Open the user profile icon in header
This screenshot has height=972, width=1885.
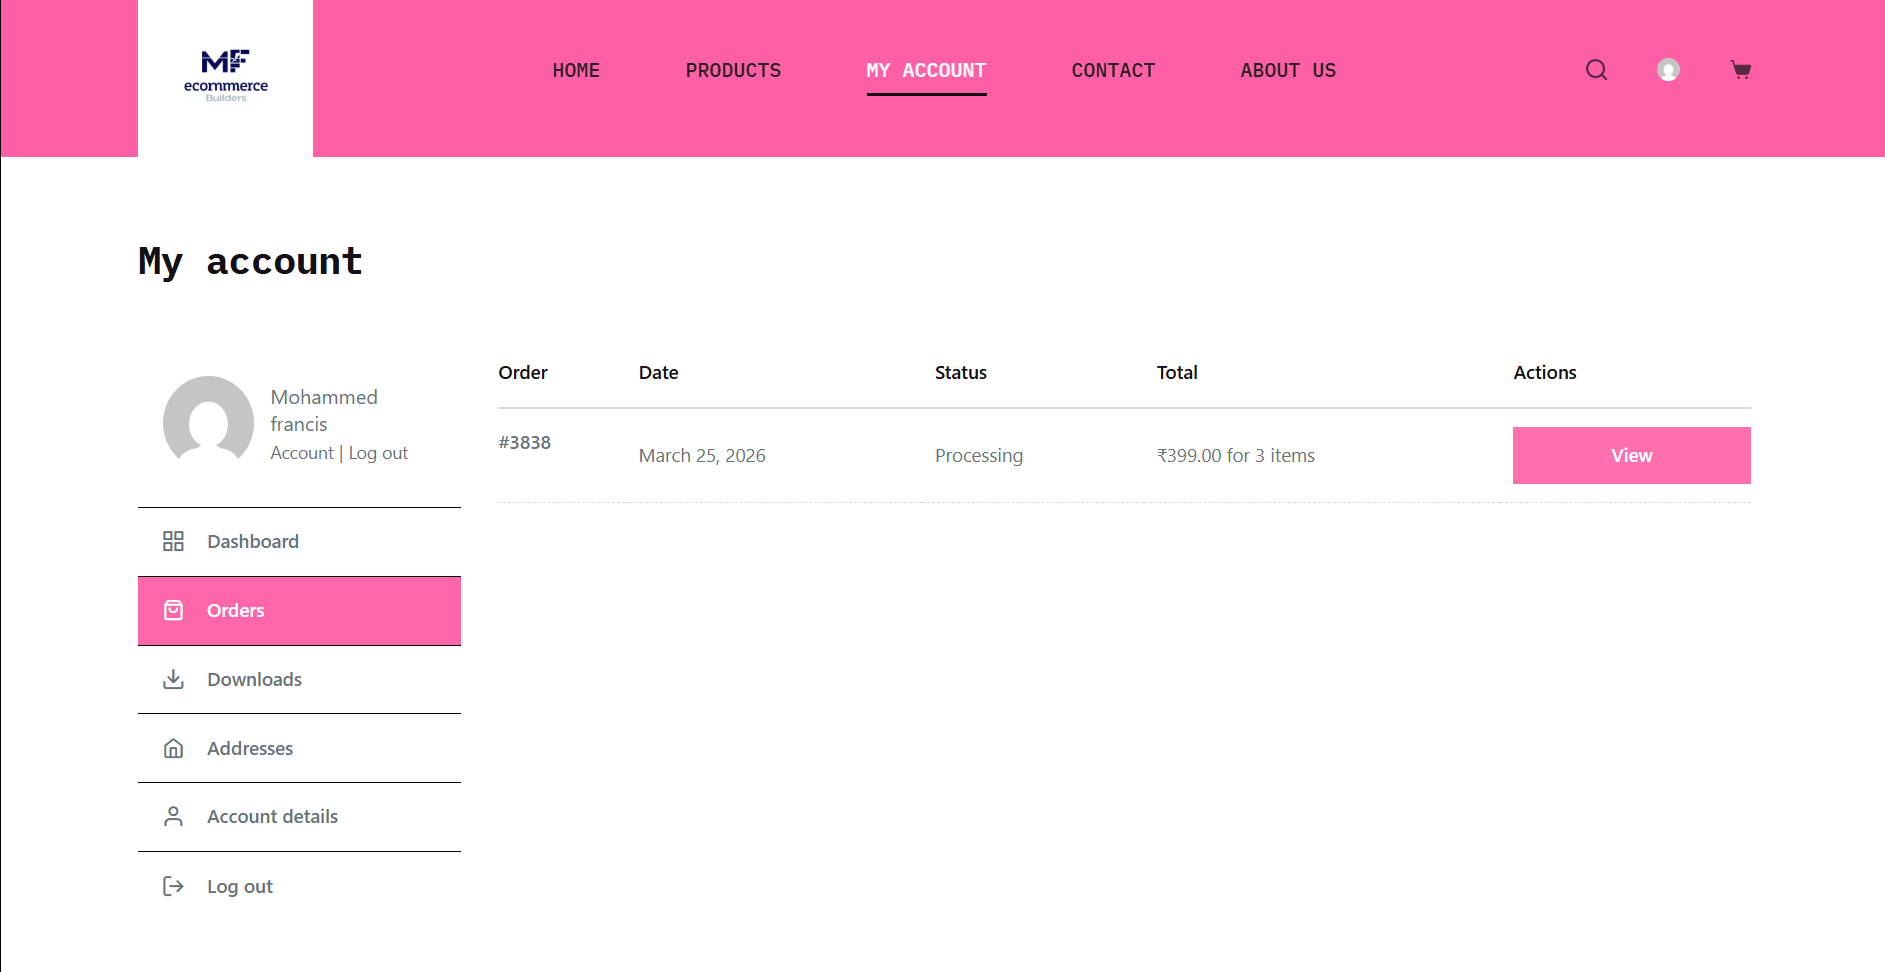1668,70
